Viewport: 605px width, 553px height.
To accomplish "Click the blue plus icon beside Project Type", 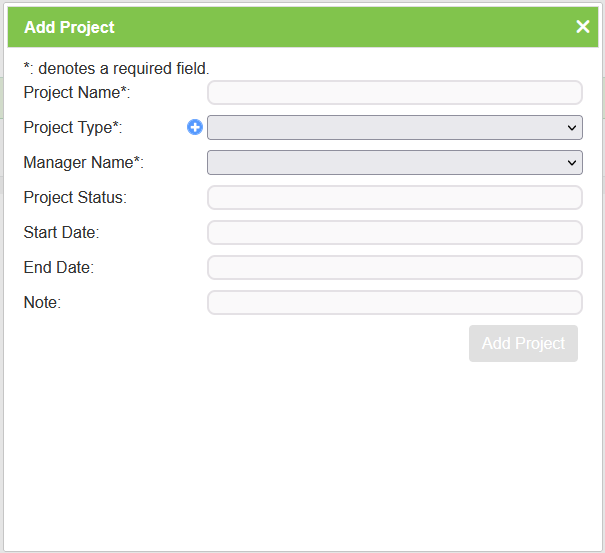I will click(x=195, y=127).
